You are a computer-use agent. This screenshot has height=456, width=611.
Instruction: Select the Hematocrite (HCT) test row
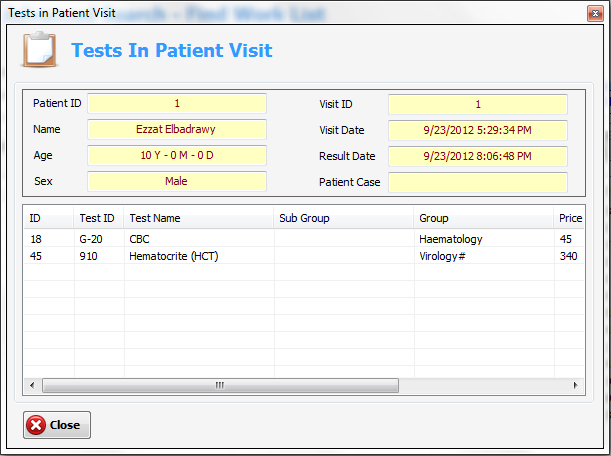[x=304, y=256]
